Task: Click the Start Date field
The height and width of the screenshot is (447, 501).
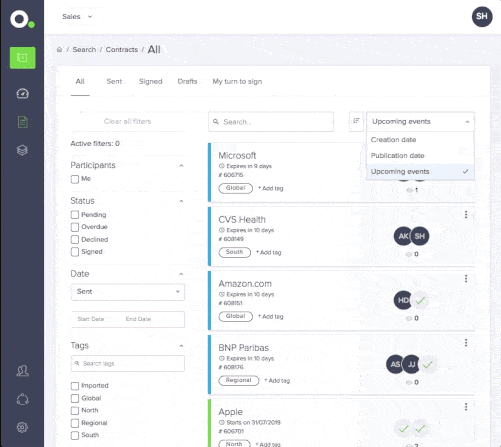Action: (x=91, y=319)
